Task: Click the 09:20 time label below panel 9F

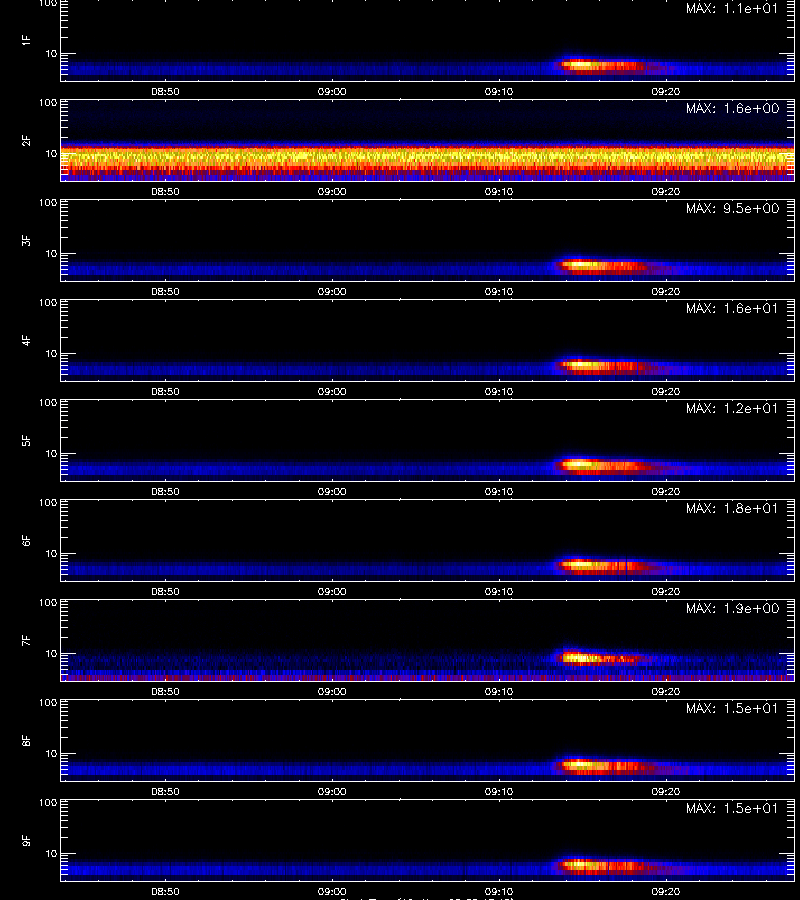Action: tap(666, 891)
